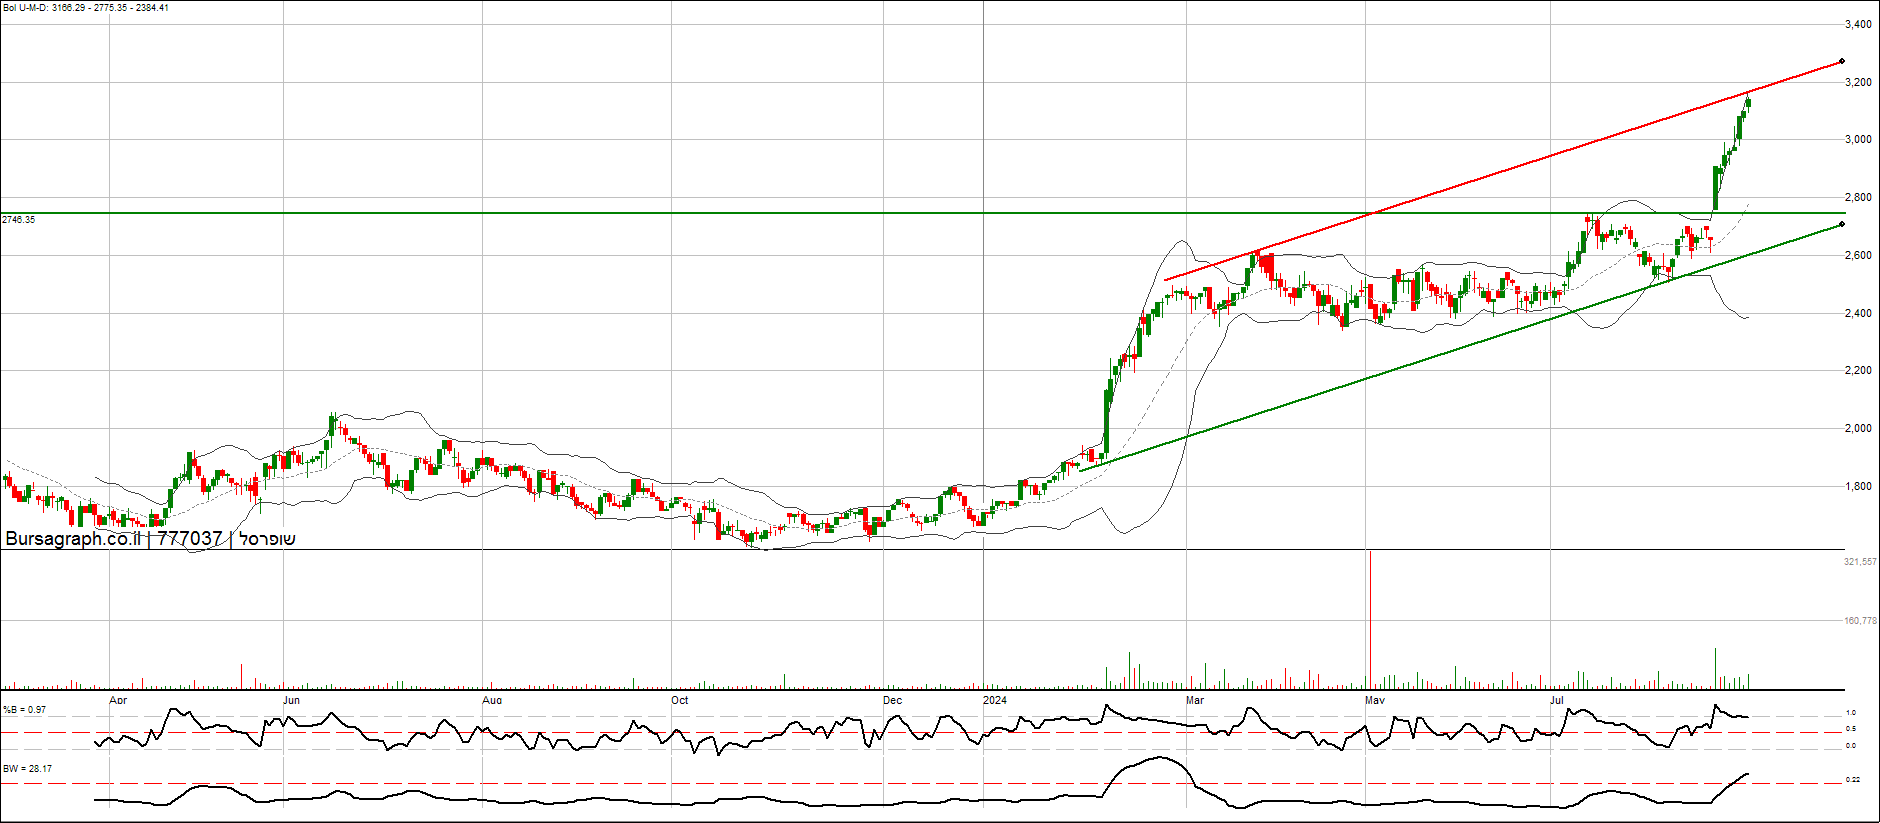Click the Oct date axis label
Image resolution: width=1880 pixels, height=823 pixels.
(x=679, y=700)
